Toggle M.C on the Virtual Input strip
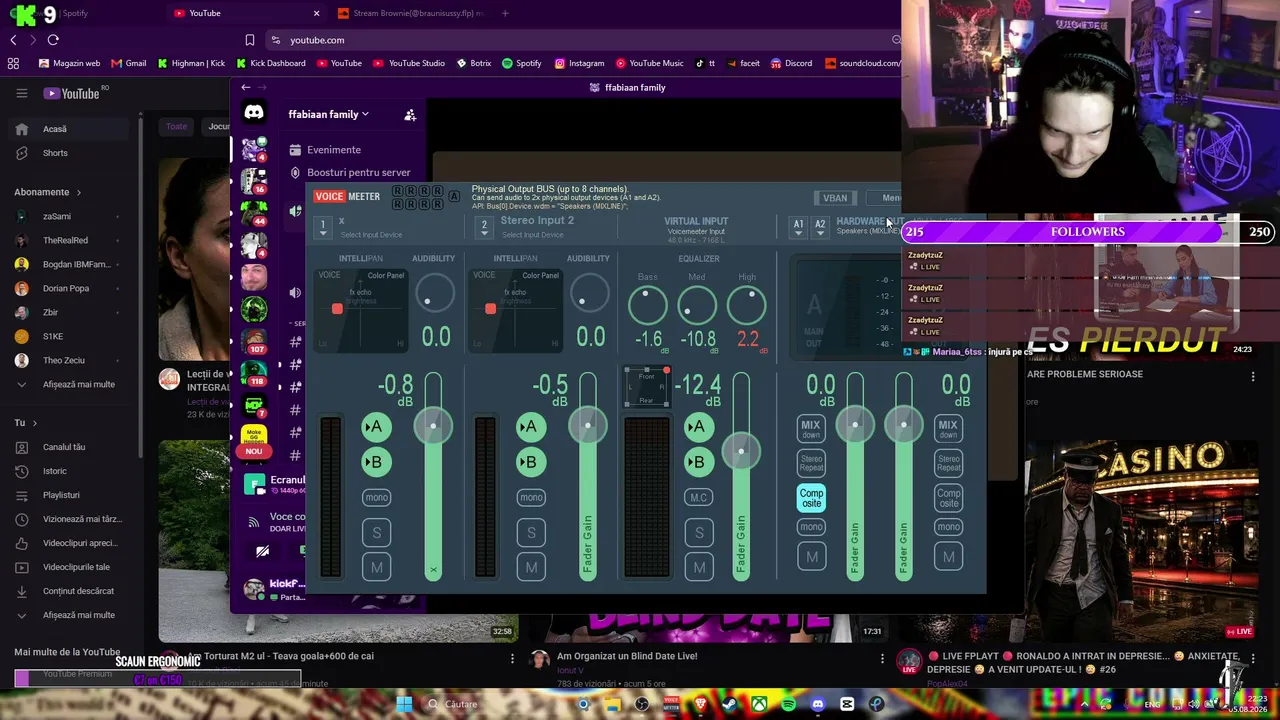This screenshot has width=1280, height=720. tap(699, 497)
